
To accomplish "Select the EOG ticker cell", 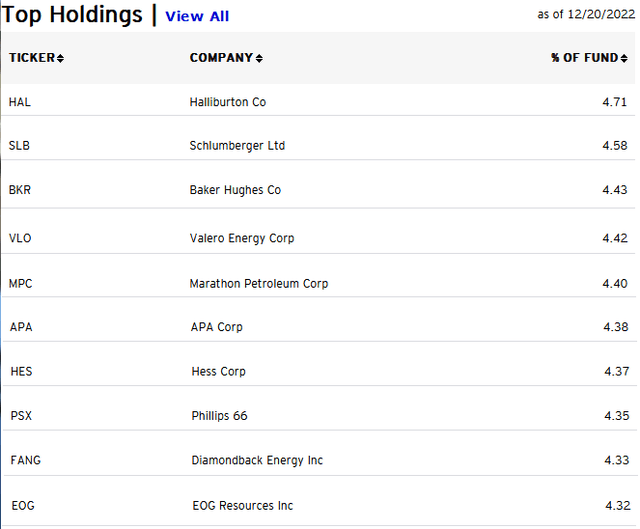I will [23, 506].
